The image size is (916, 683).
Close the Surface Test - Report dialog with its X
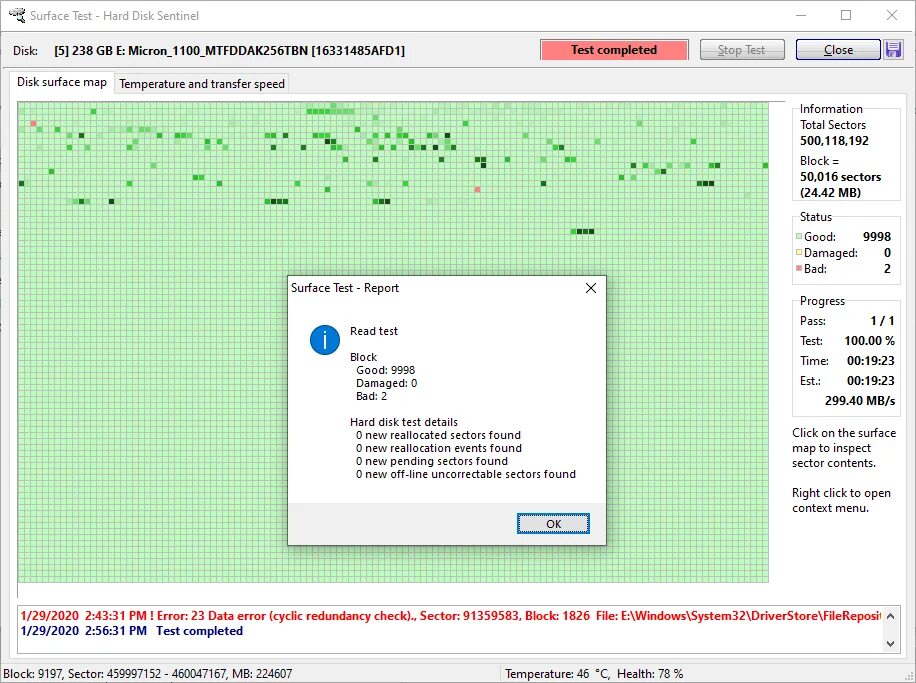point(591,288)
